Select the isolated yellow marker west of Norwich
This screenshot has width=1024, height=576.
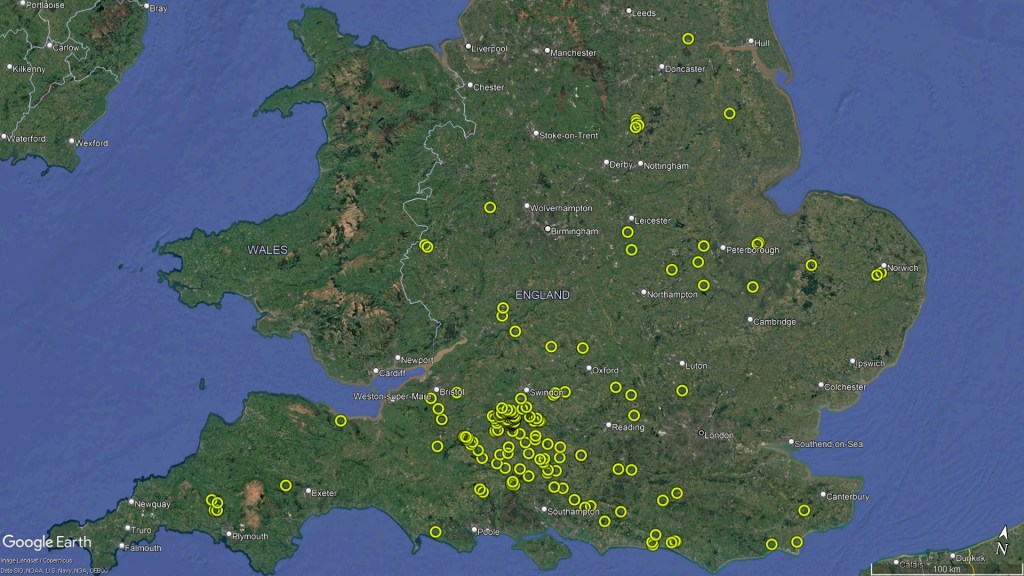811,265
